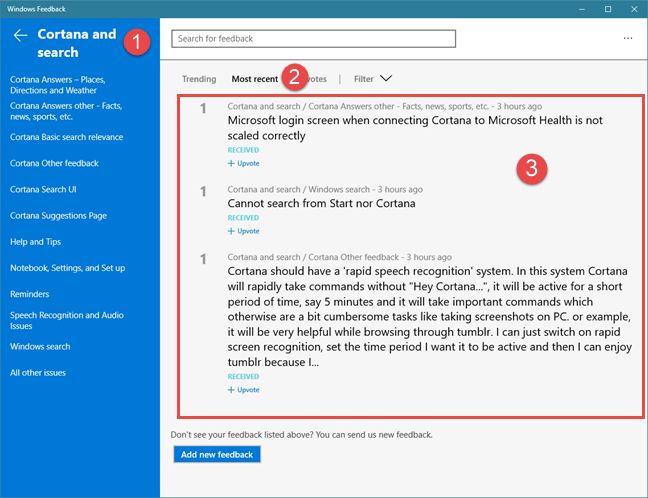Open the three-dot more options menu
The height and width of the screenshot is (498, 648).
tap(628, 38)
